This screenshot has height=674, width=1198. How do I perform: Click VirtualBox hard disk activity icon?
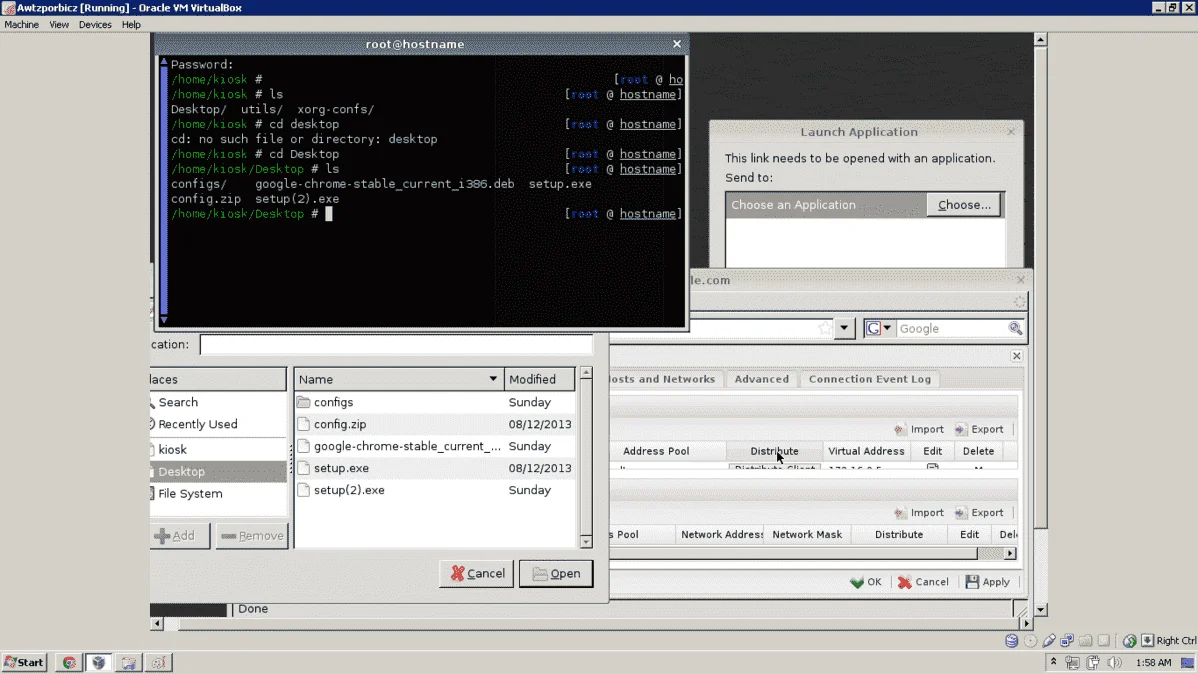click(1012, 640)
